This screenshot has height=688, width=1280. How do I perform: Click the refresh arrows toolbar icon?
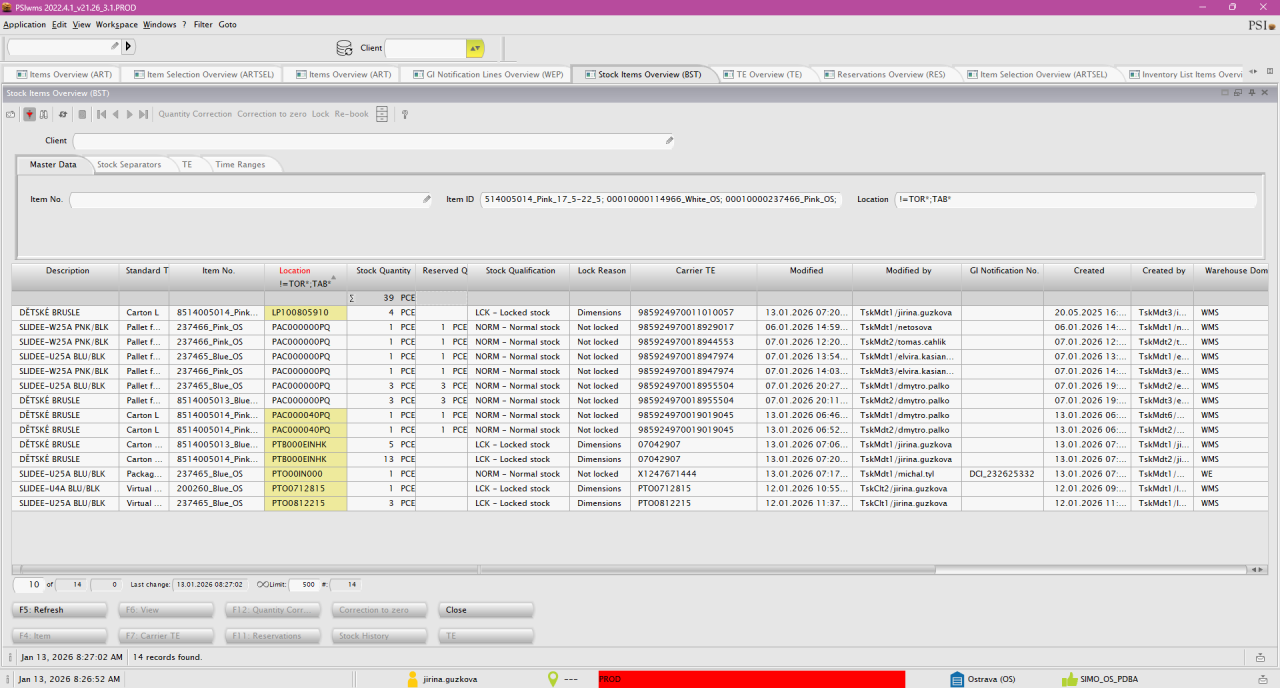pos(63,114)
